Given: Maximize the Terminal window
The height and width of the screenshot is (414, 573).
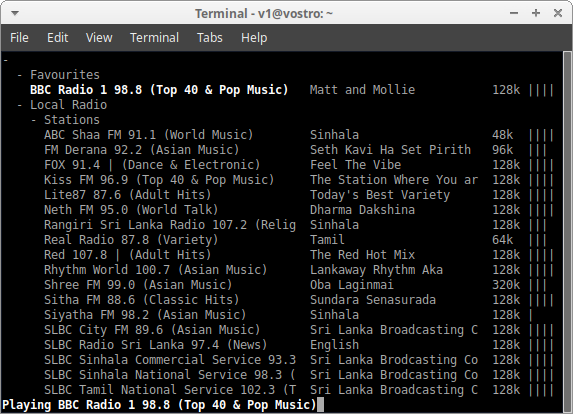Looking at the screenshot, I should tap(536, 14).
